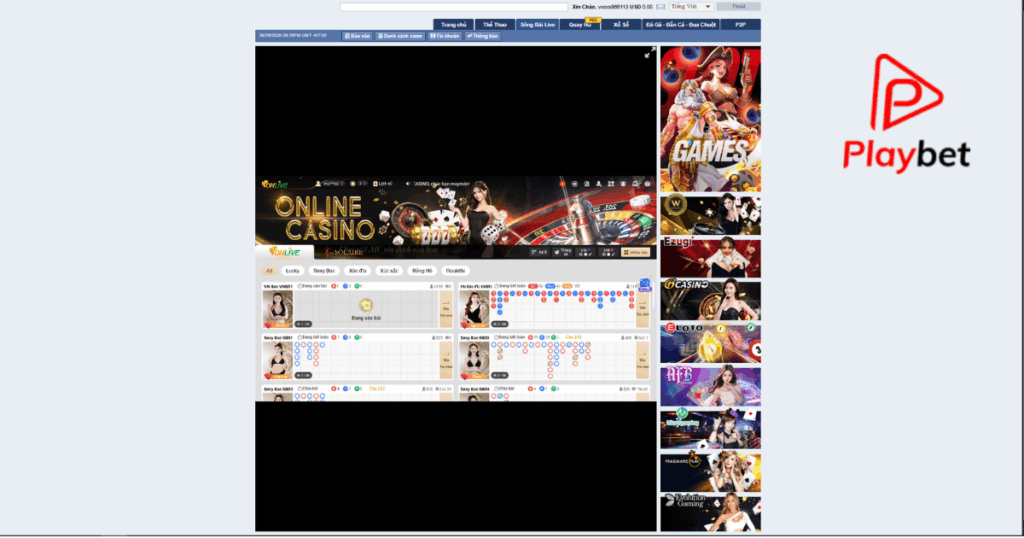Click the second top-row table's dealer thumbnail
The image size is (1024, 538).
click(475, 309)
